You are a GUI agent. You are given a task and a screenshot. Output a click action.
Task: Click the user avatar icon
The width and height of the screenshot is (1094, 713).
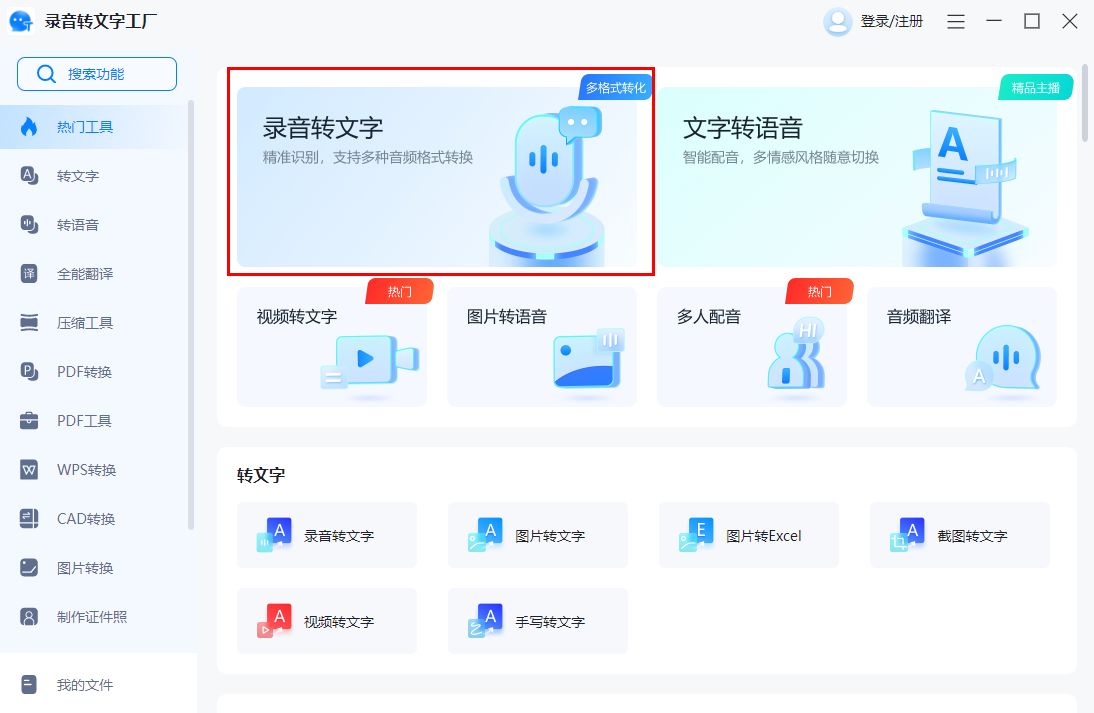pos(837,22)
